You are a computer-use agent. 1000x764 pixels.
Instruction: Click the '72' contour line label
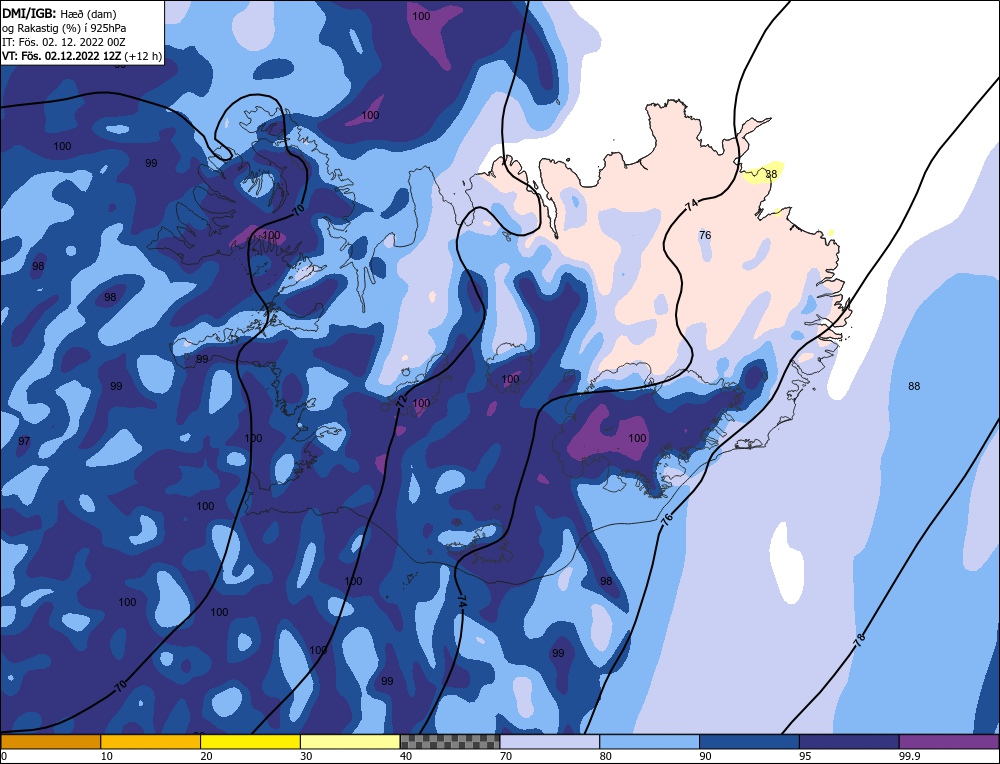click(401, 401)
